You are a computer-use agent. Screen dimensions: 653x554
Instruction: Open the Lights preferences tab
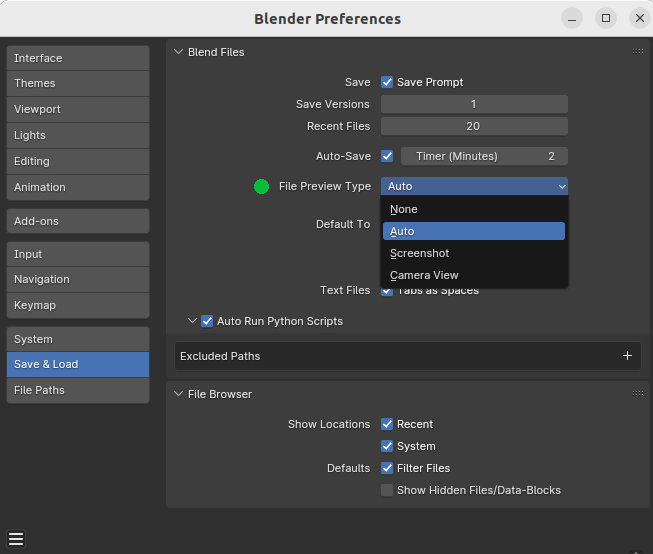click(78, 135)
